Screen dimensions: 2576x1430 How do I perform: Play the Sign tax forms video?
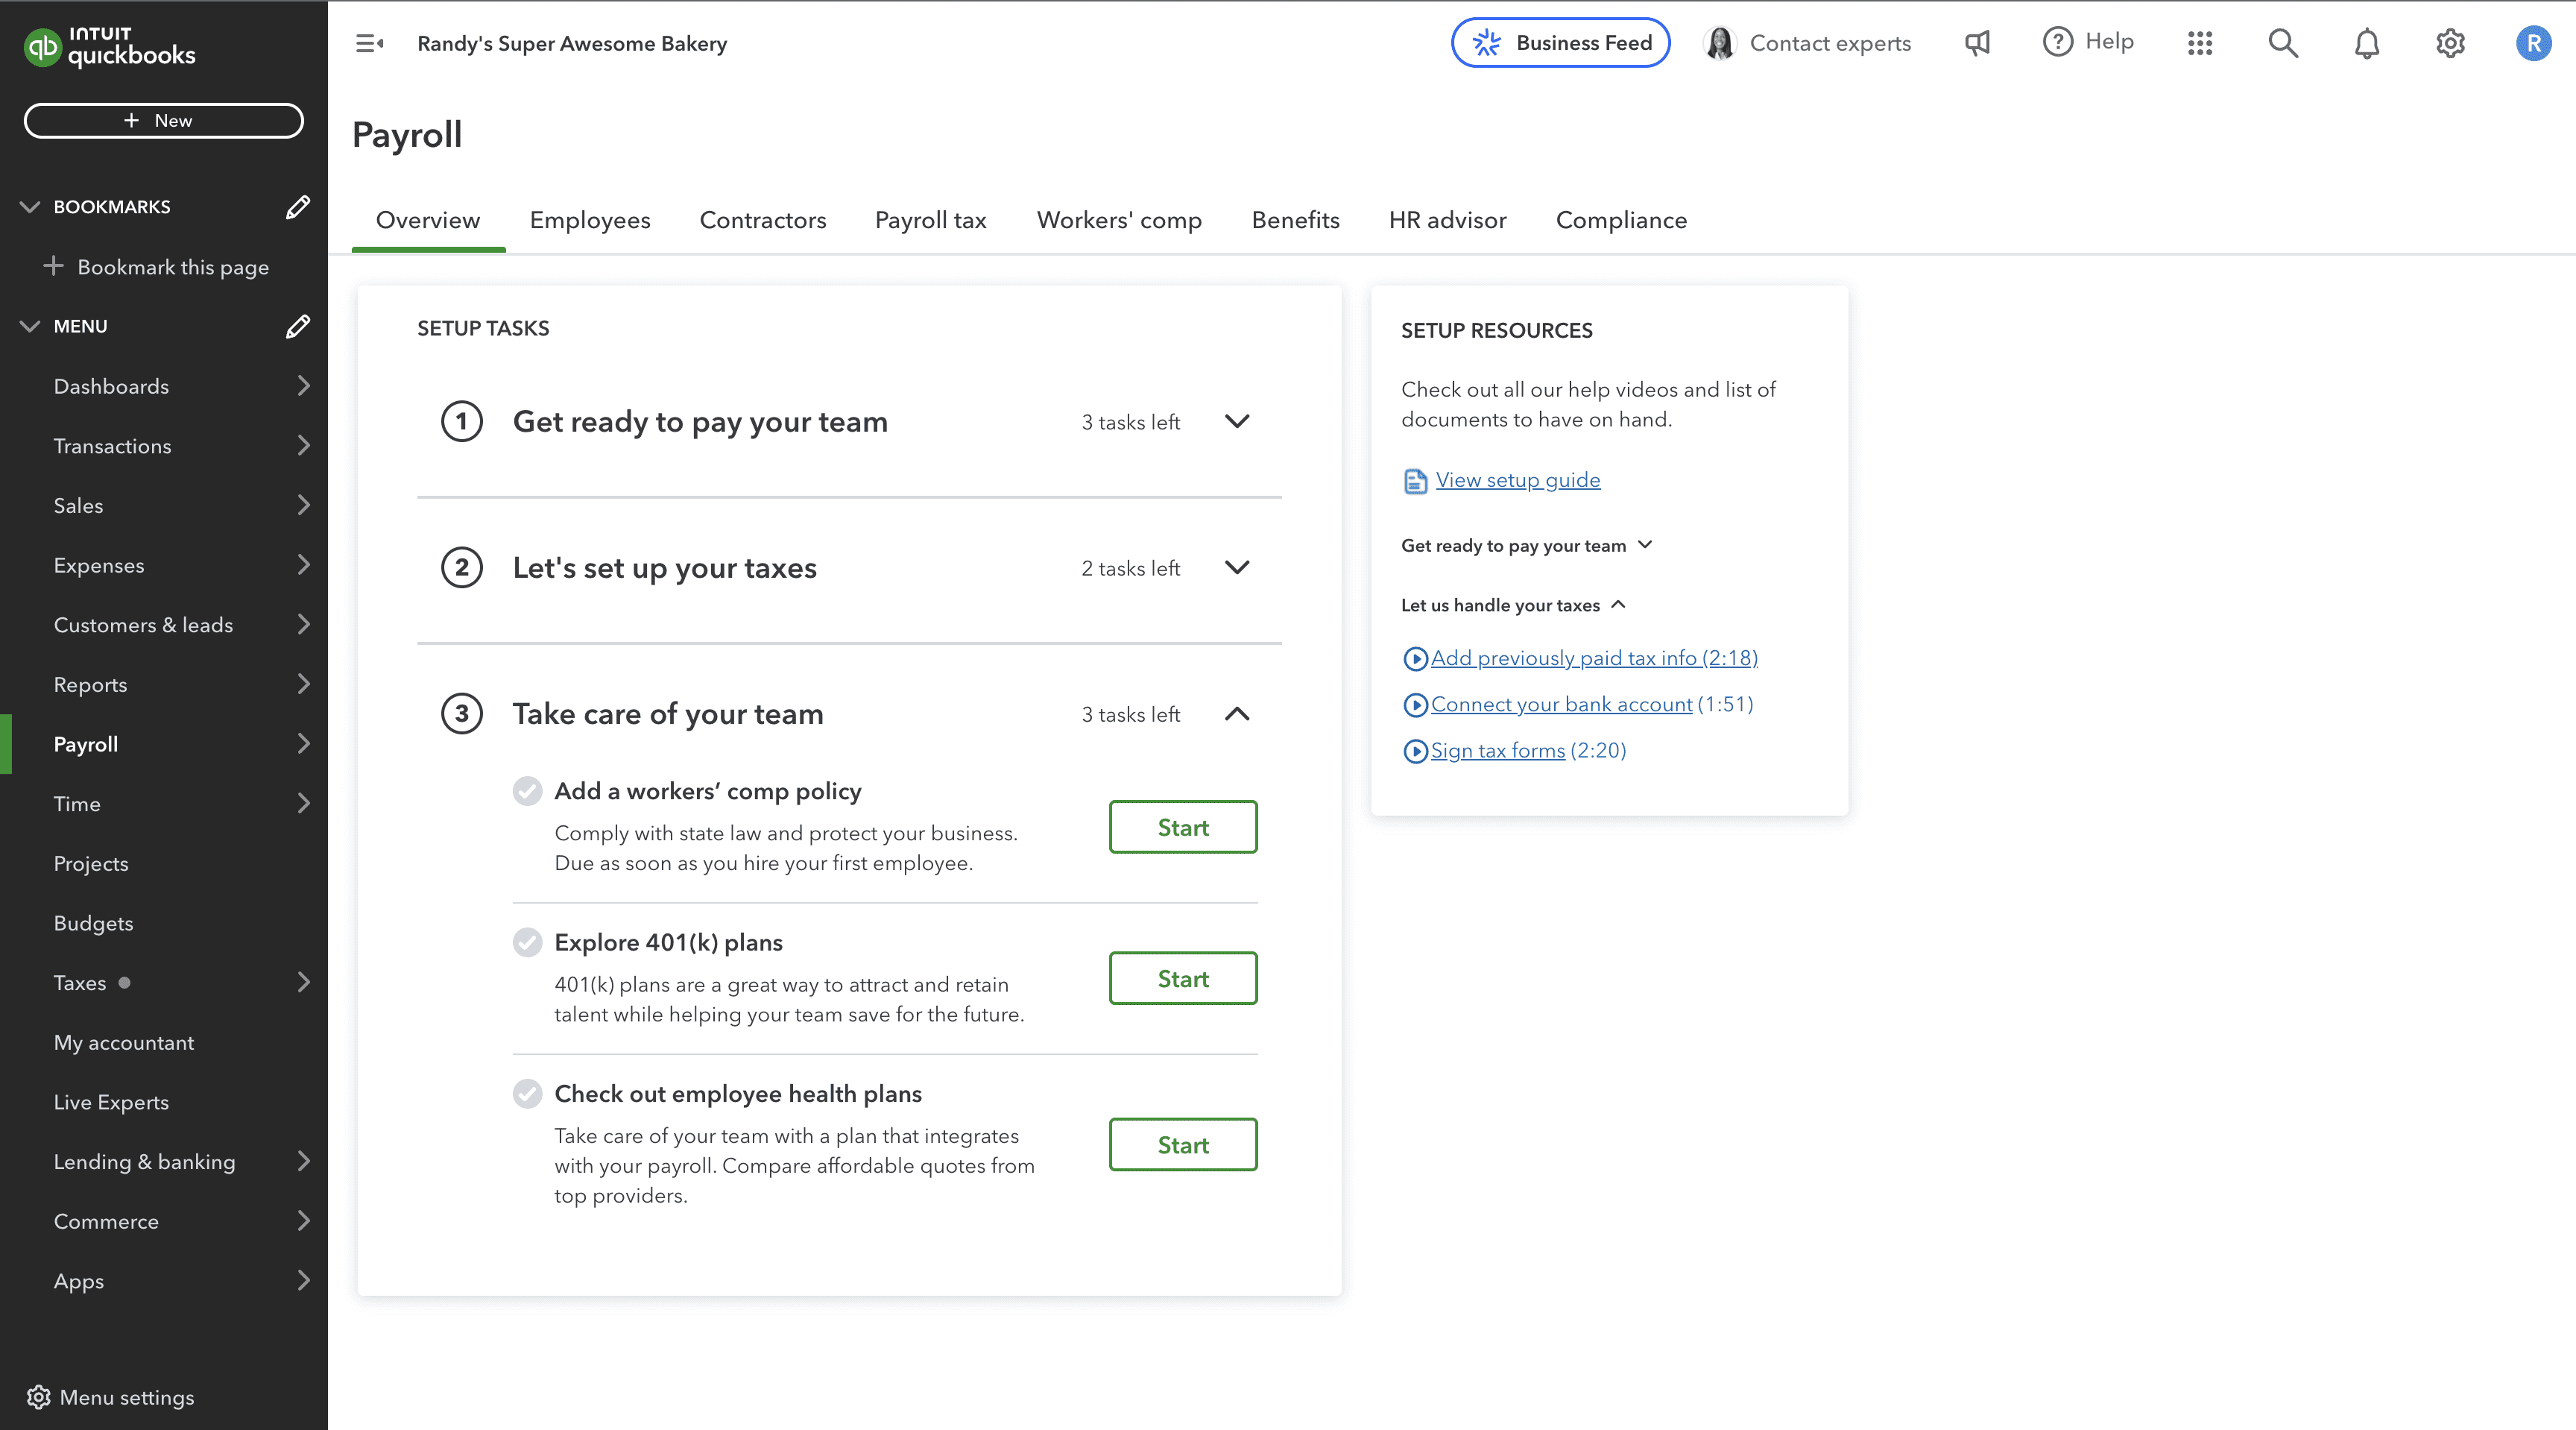[1497, 750]
